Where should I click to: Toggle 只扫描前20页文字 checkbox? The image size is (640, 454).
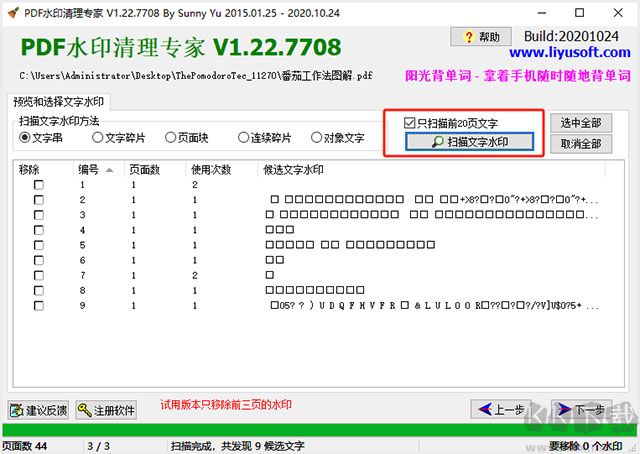click(451, 123)
